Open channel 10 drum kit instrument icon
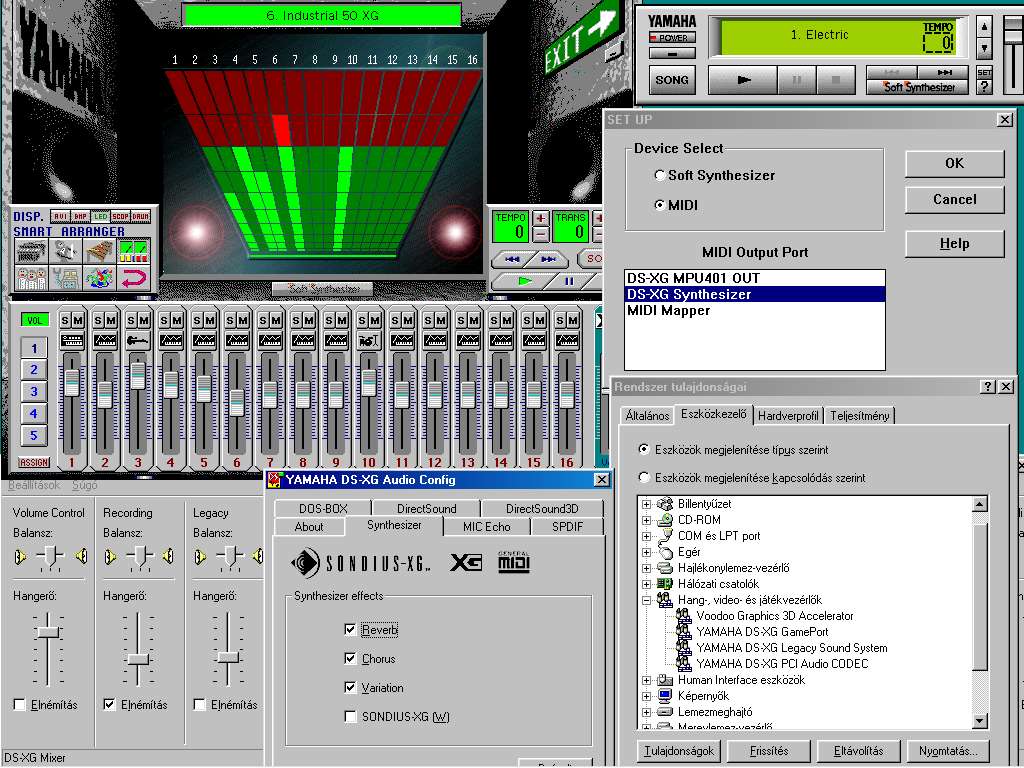The image size is (1024, 768). pos(369,340)
